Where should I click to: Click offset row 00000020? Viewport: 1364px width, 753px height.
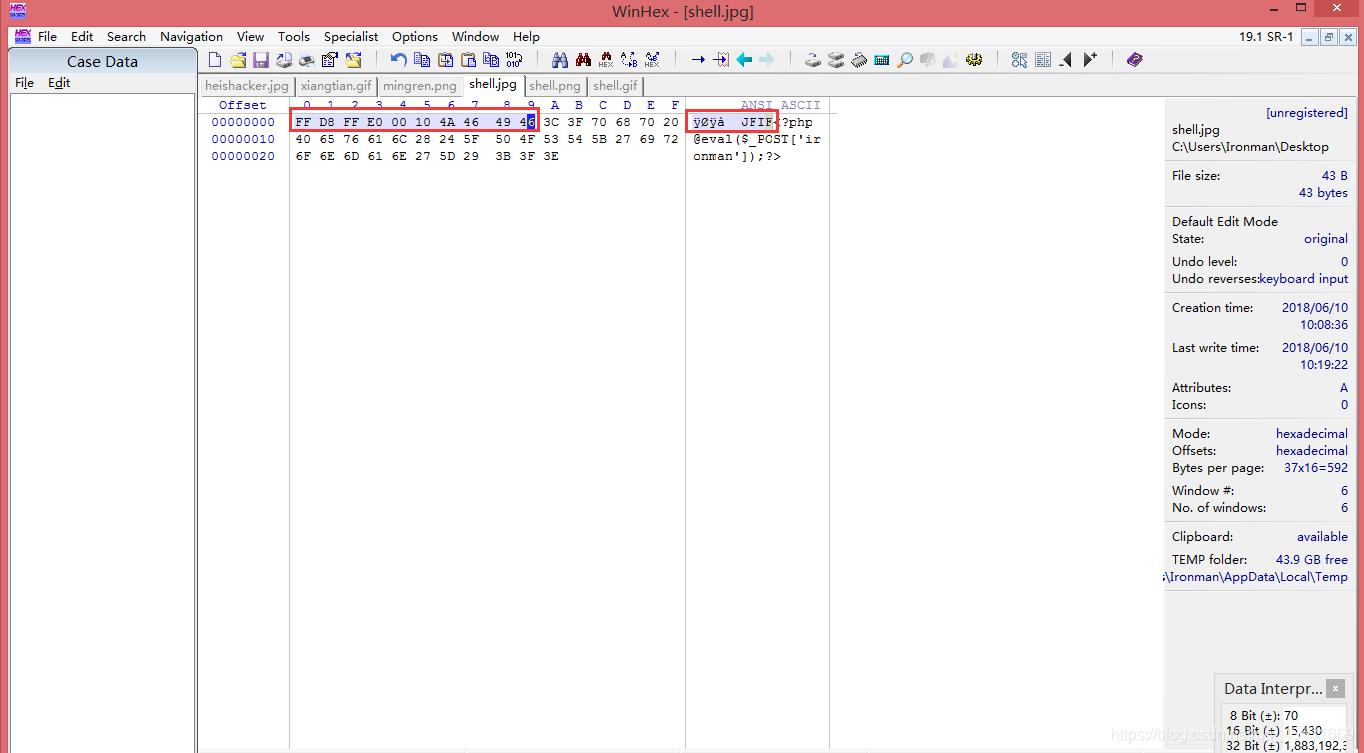(243, 156)
